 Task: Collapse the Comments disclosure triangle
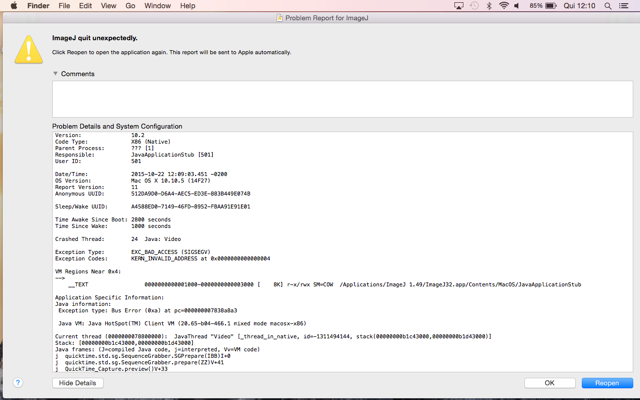[56, 74]
